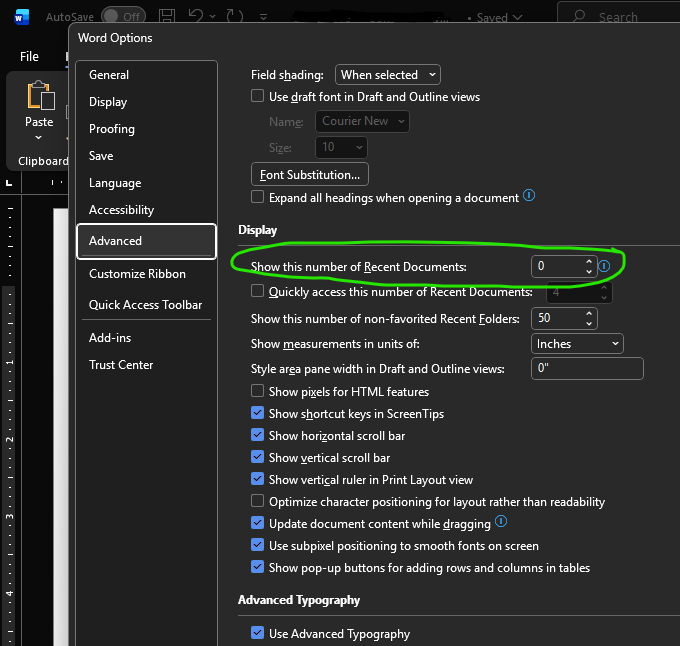Click the ruler tab selector icon
This screenshot has height=646, width=680.
[x=9, y=183]
